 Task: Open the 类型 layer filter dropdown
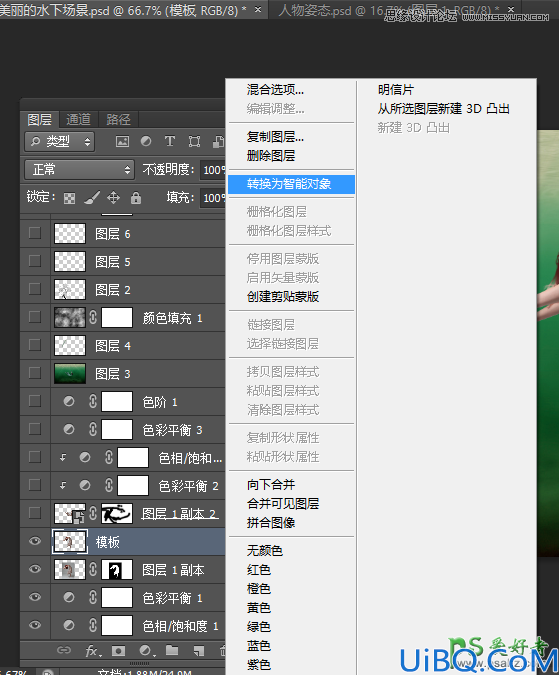click(59, 141)
